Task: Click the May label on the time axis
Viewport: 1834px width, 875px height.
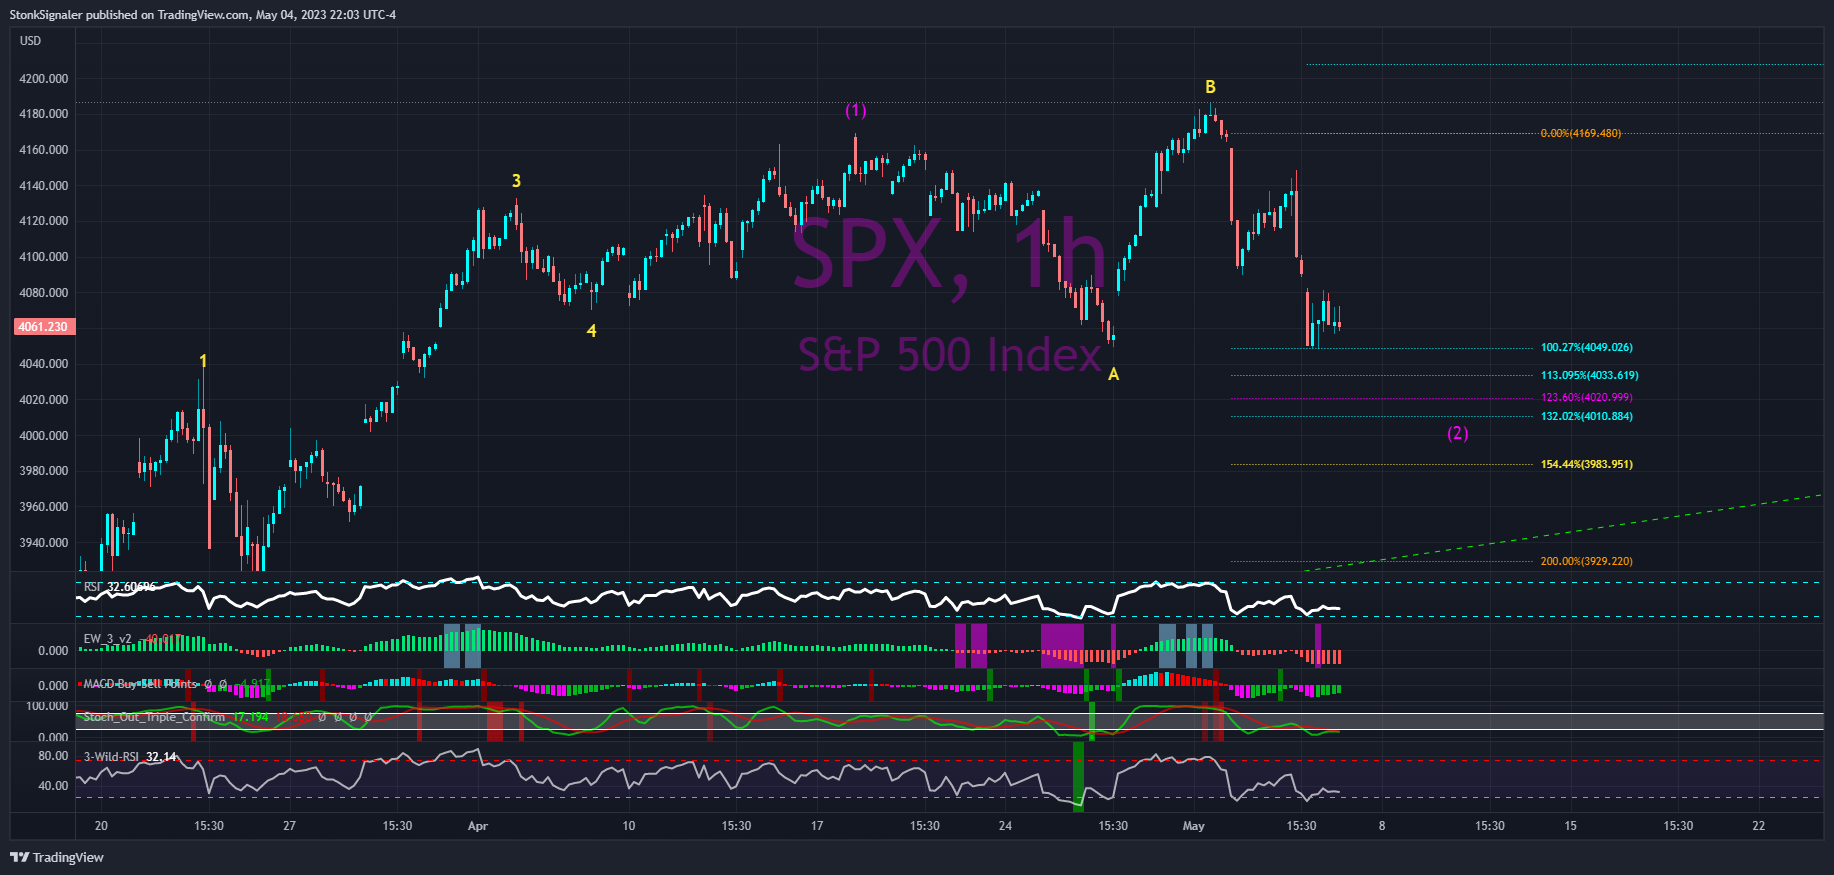Action: click(x=1194, y=826)
